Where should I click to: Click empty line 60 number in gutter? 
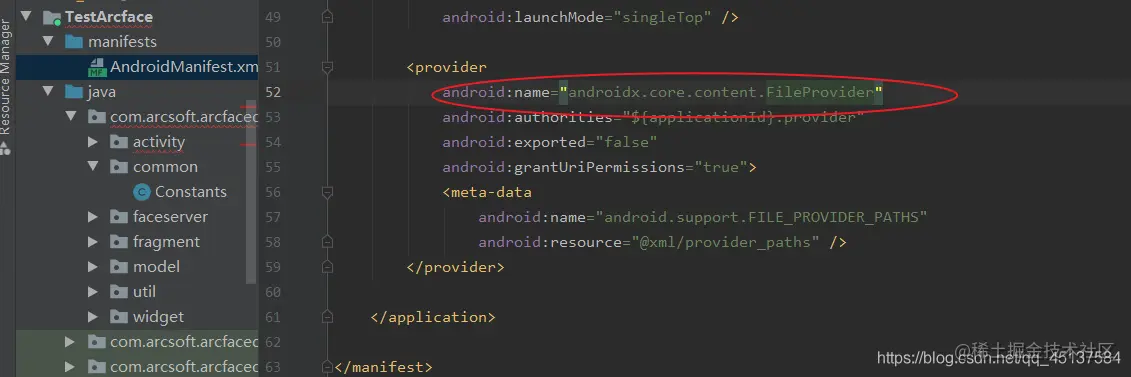(273, 292)
